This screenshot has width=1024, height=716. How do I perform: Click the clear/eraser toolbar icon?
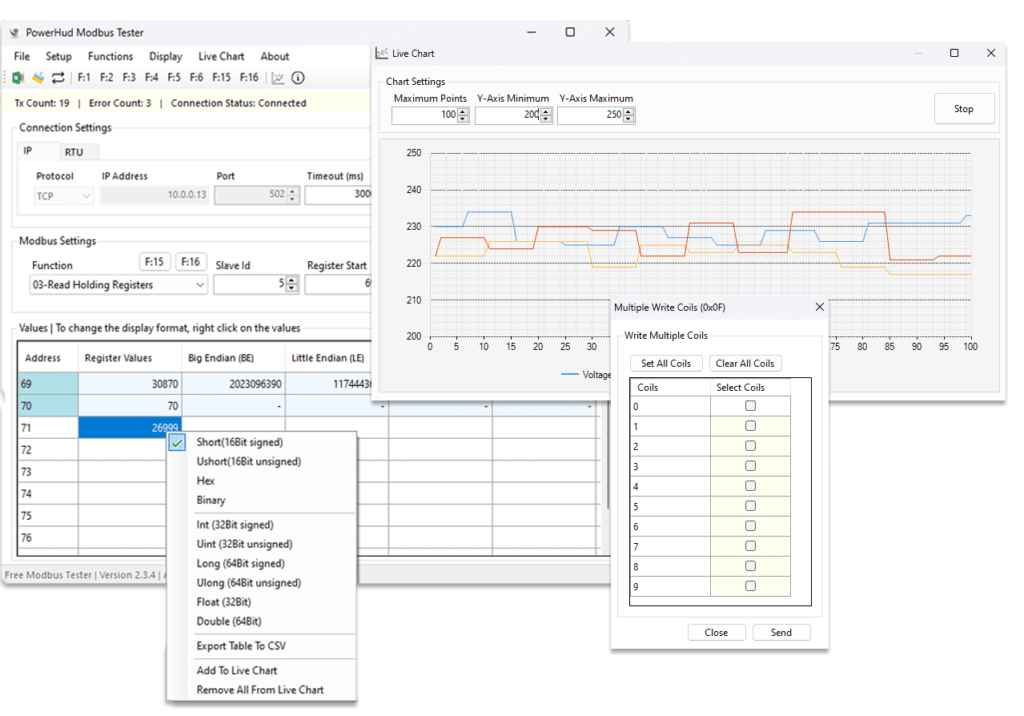click(x=38, y=78)
